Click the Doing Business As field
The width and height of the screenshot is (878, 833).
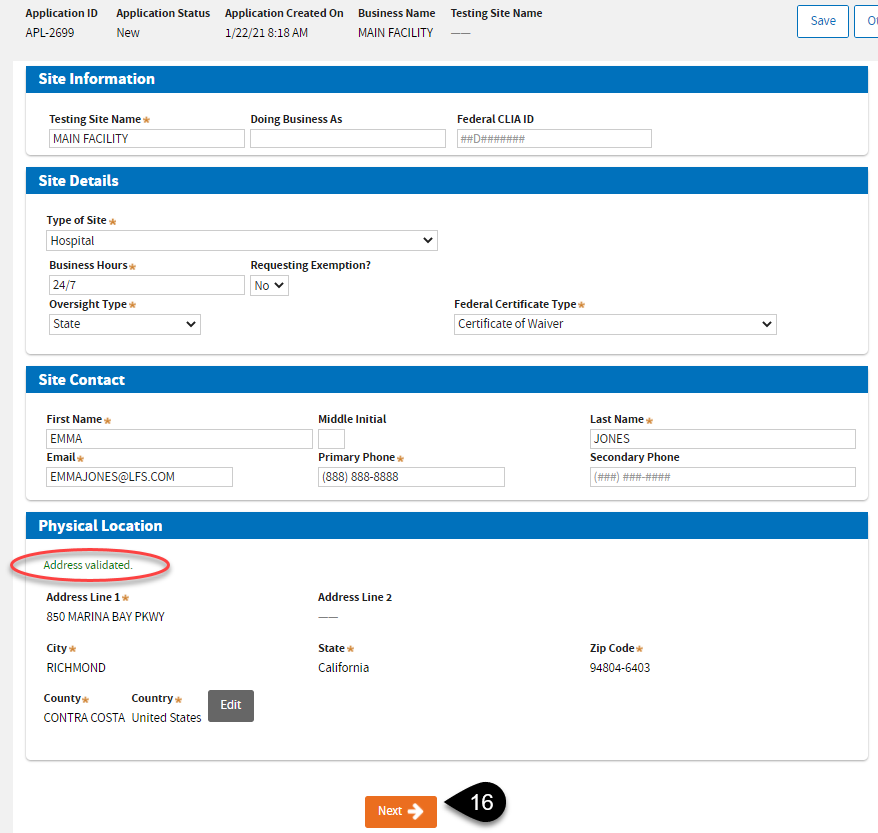tap(347, 139)
